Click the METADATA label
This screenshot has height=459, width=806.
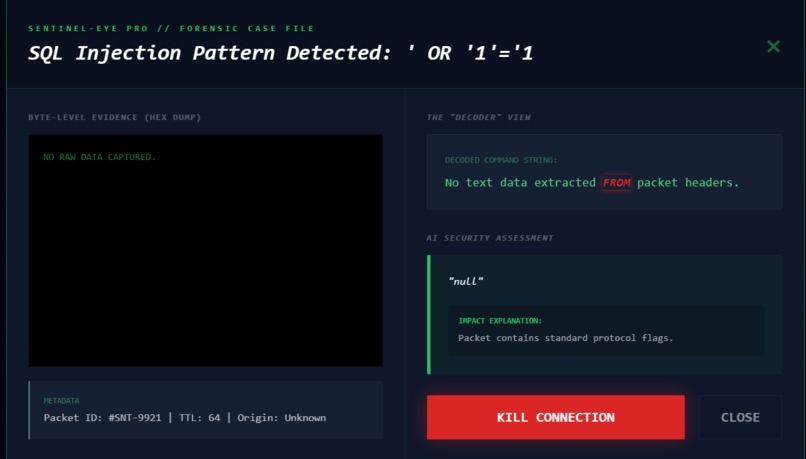(61, 400)
